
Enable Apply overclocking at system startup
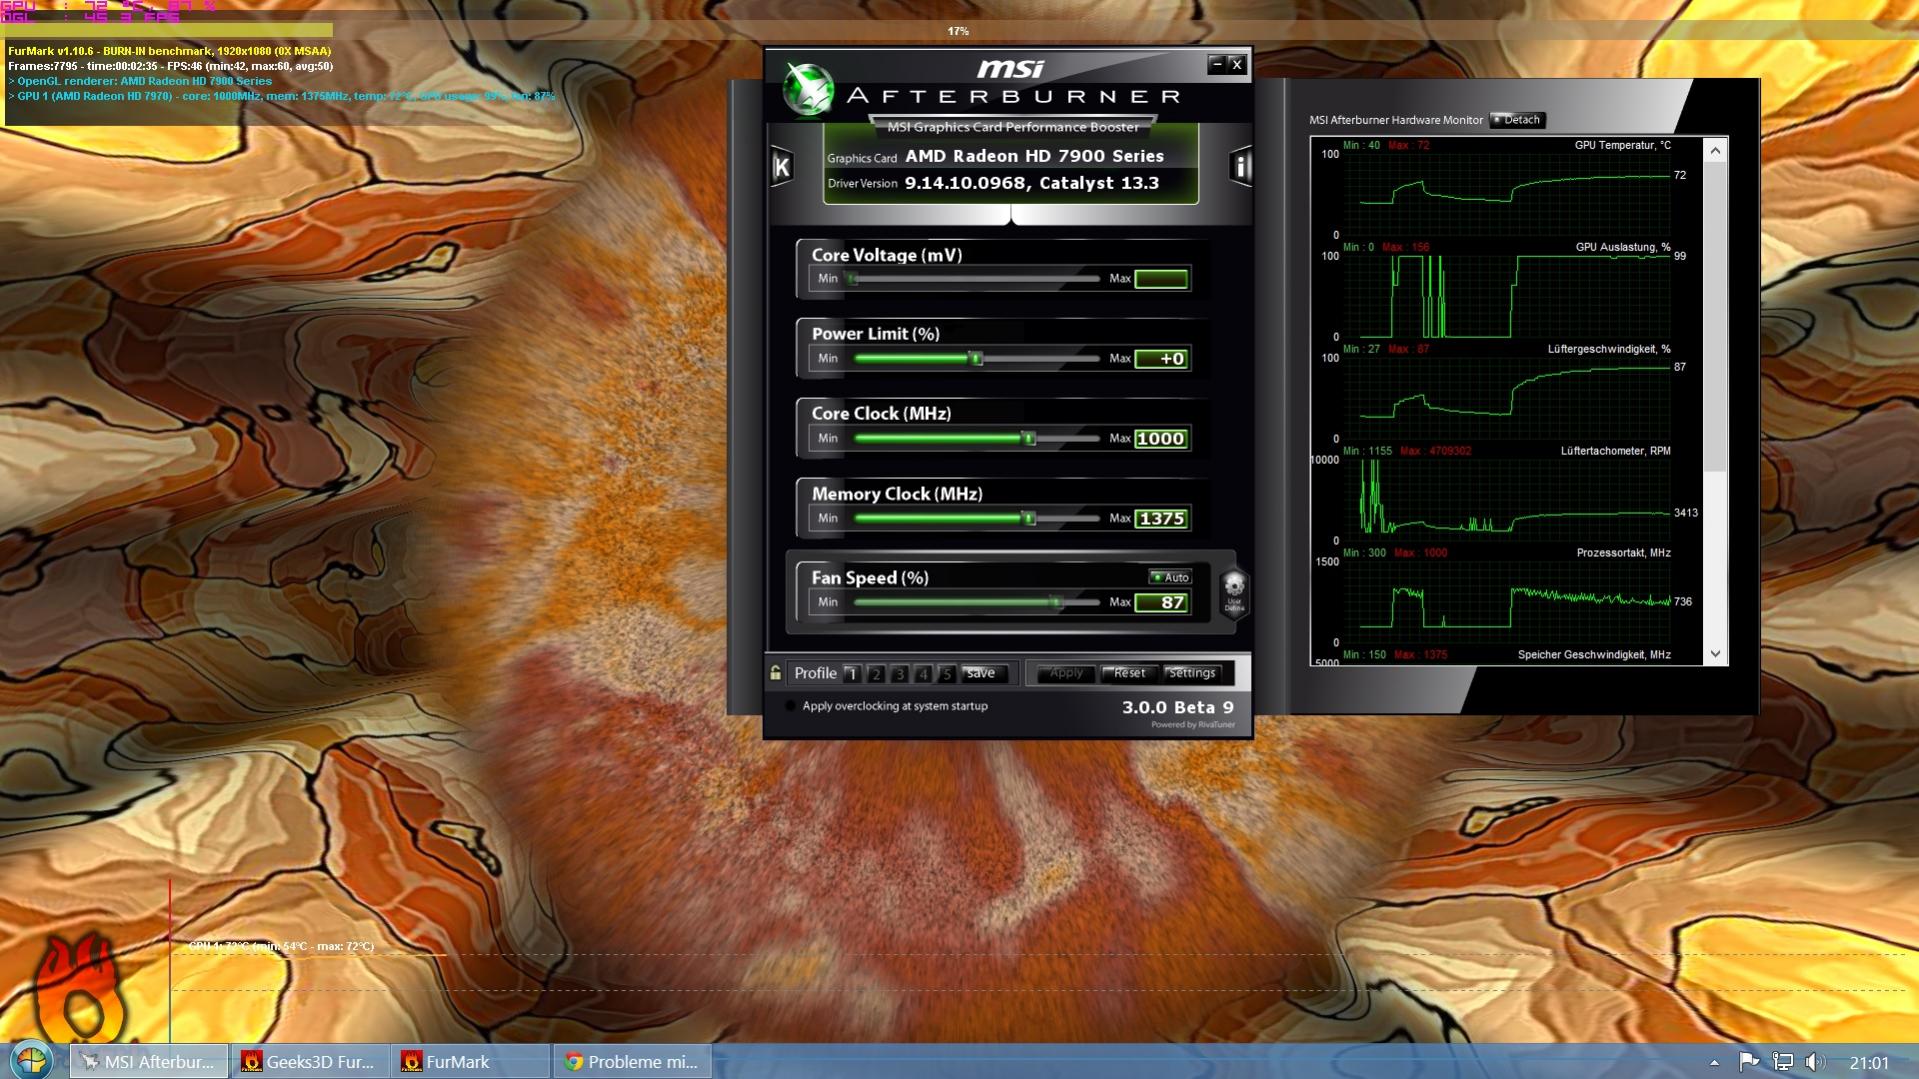click(791, 706)
